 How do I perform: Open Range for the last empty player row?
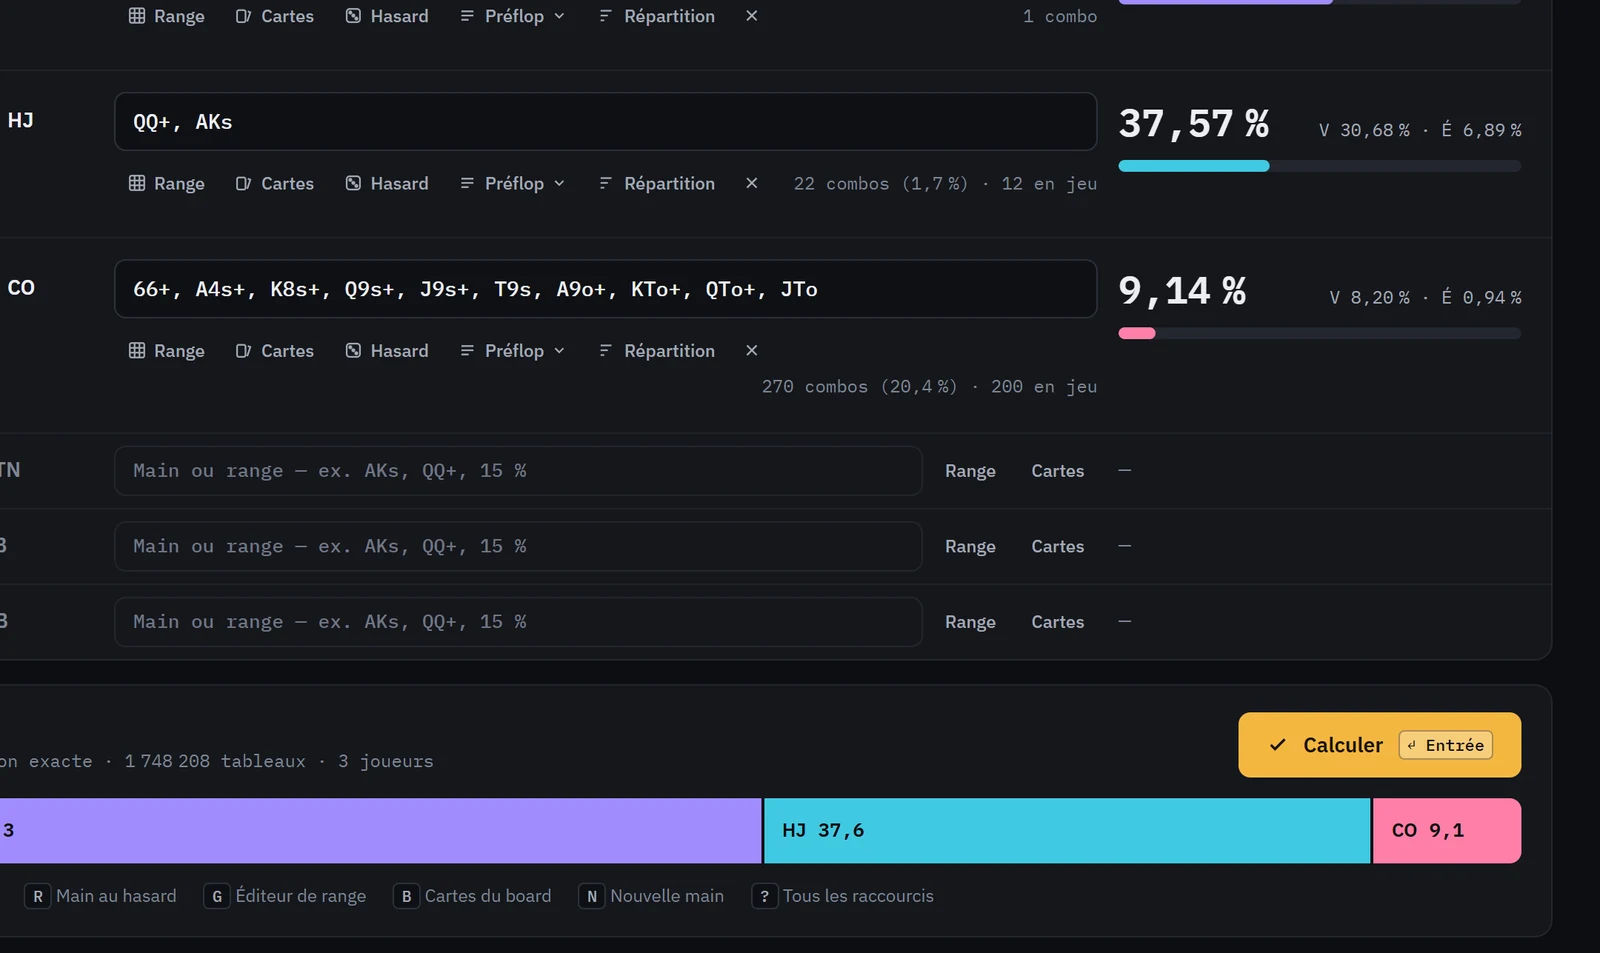(x=970, y=622)
